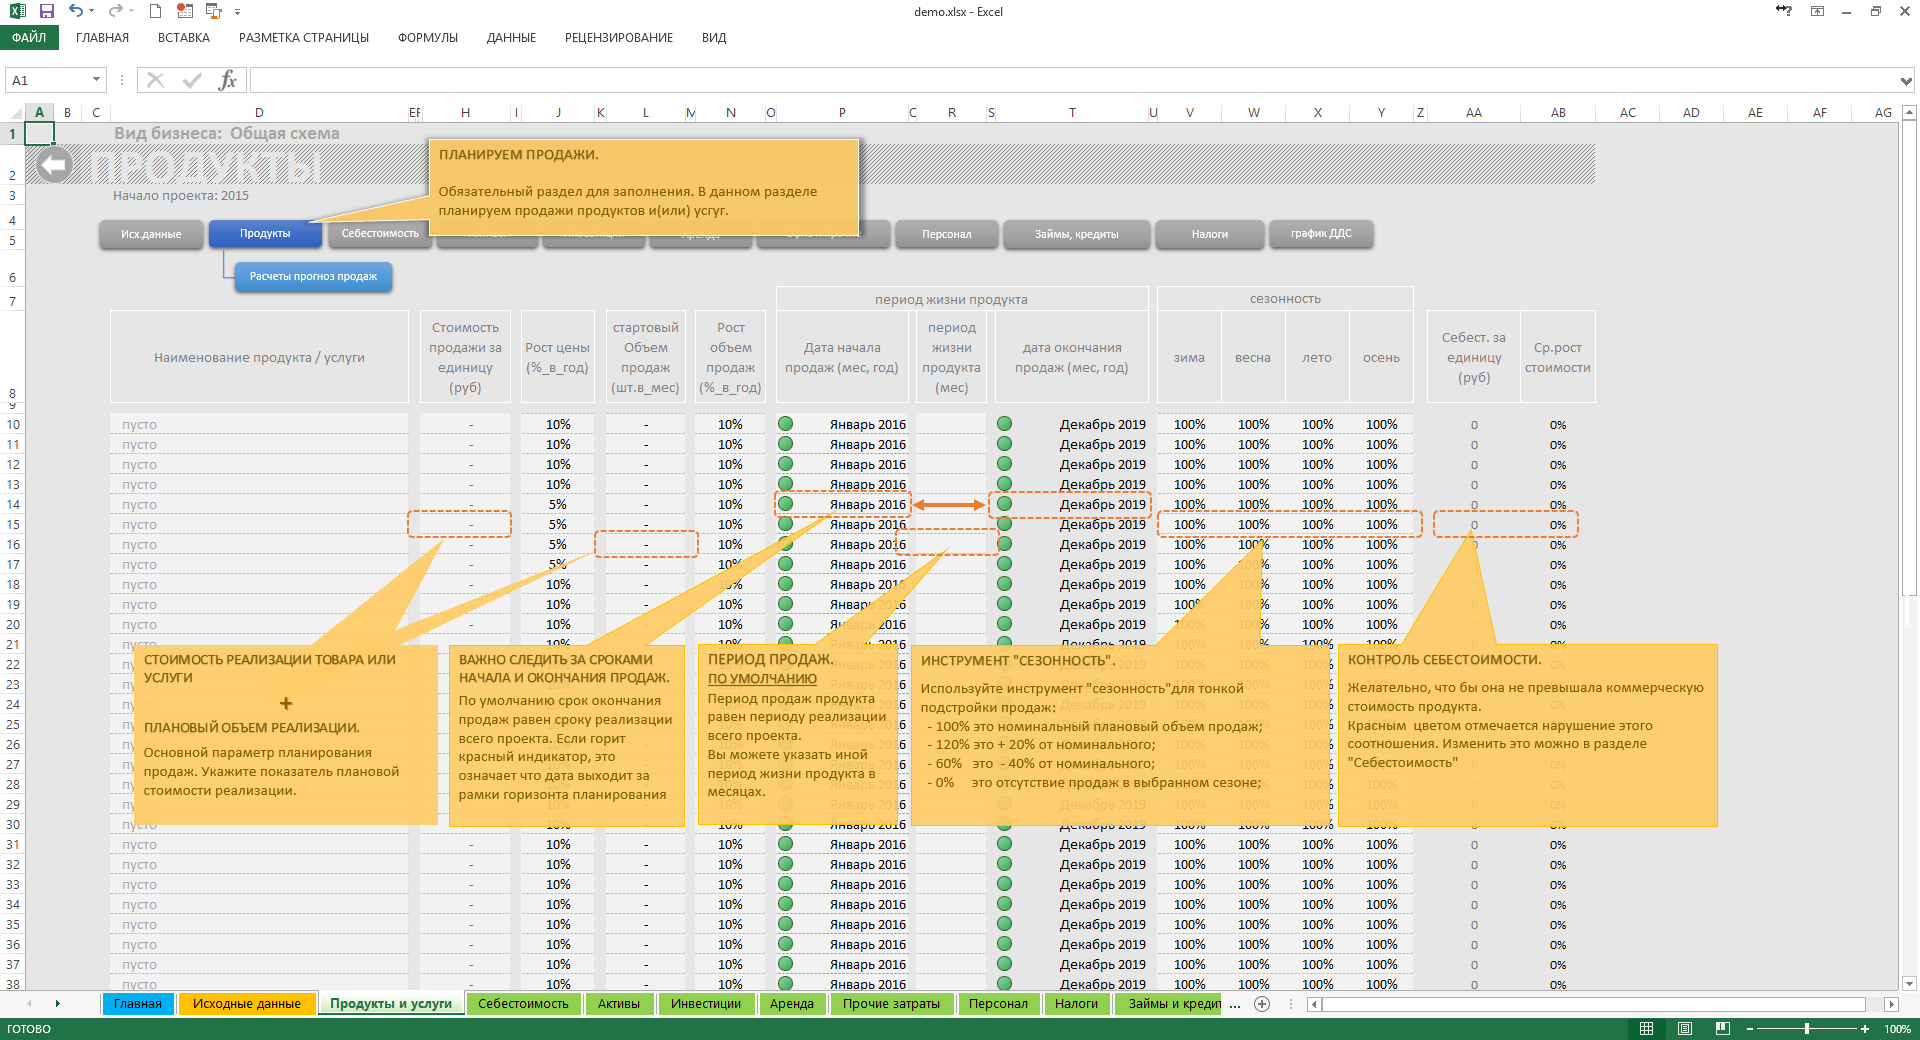Switch to Активы sheet tab
Viewport: 1920px width, 1040px height.
point(619,1004)
